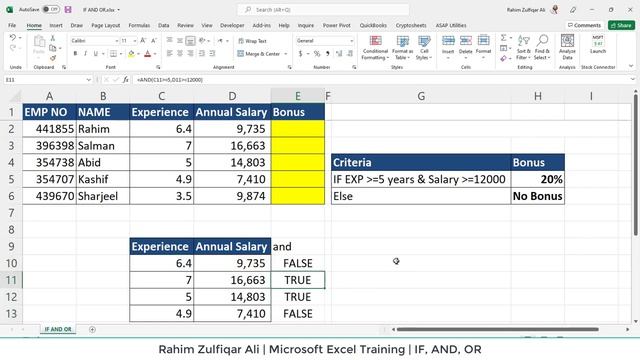Click the Increase Indent icon
The width and height of the screenshot is (640, 360).
click(x=212, y=53)
